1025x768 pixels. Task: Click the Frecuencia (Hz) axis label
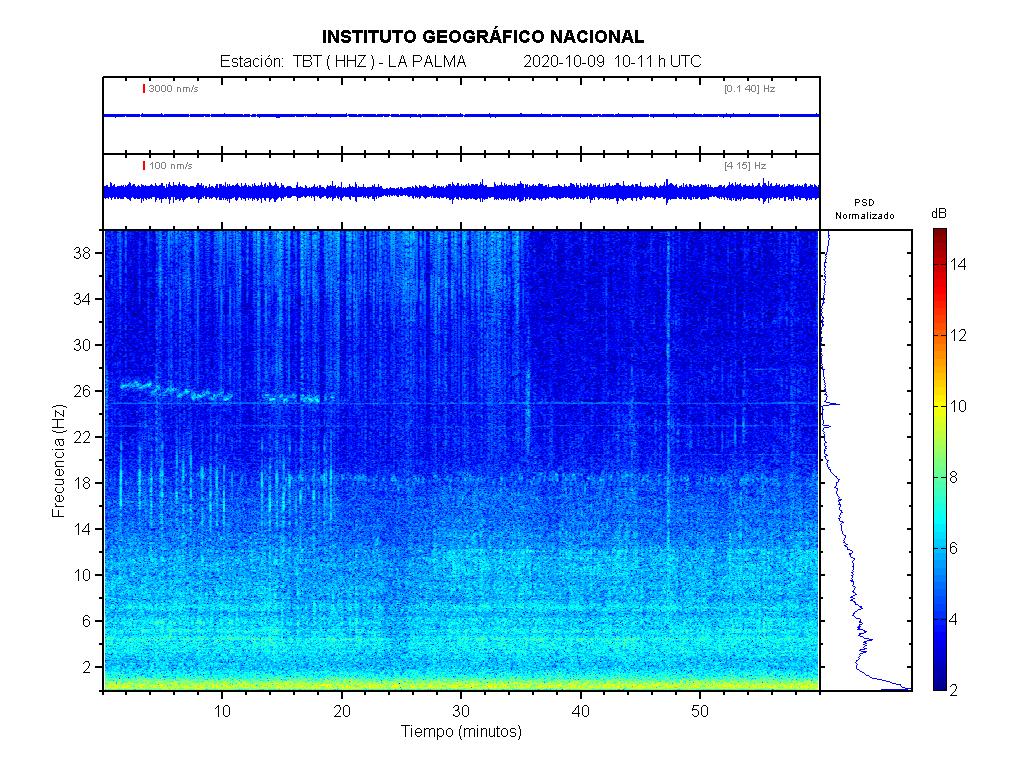[58, 460]
